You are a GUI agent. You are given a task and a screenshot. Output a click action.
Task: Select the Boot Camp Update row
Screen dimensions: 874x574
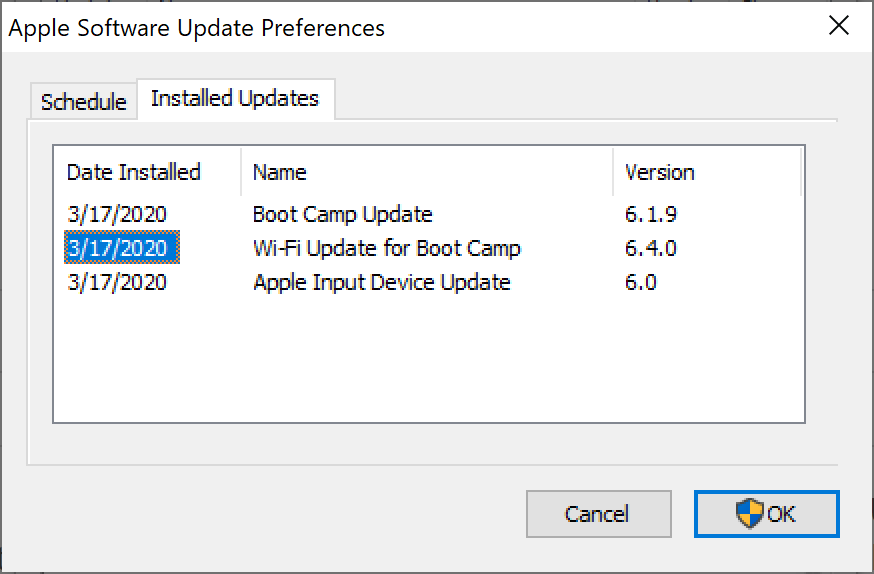[342, 214]
